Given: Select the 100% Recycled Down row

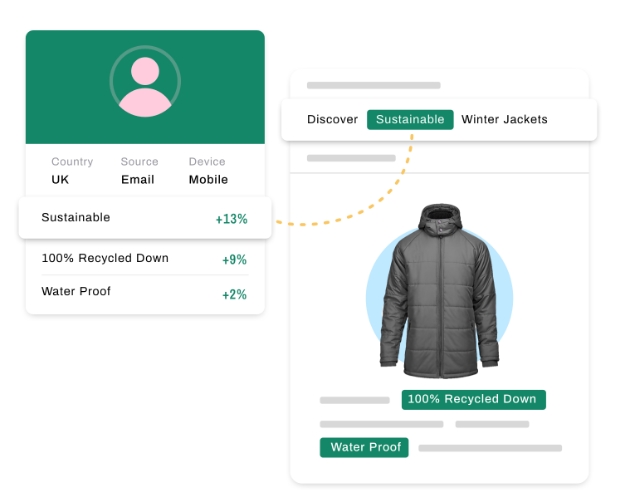Looking at the screenshot, I should pyautogui.click(x=145, y=258).
